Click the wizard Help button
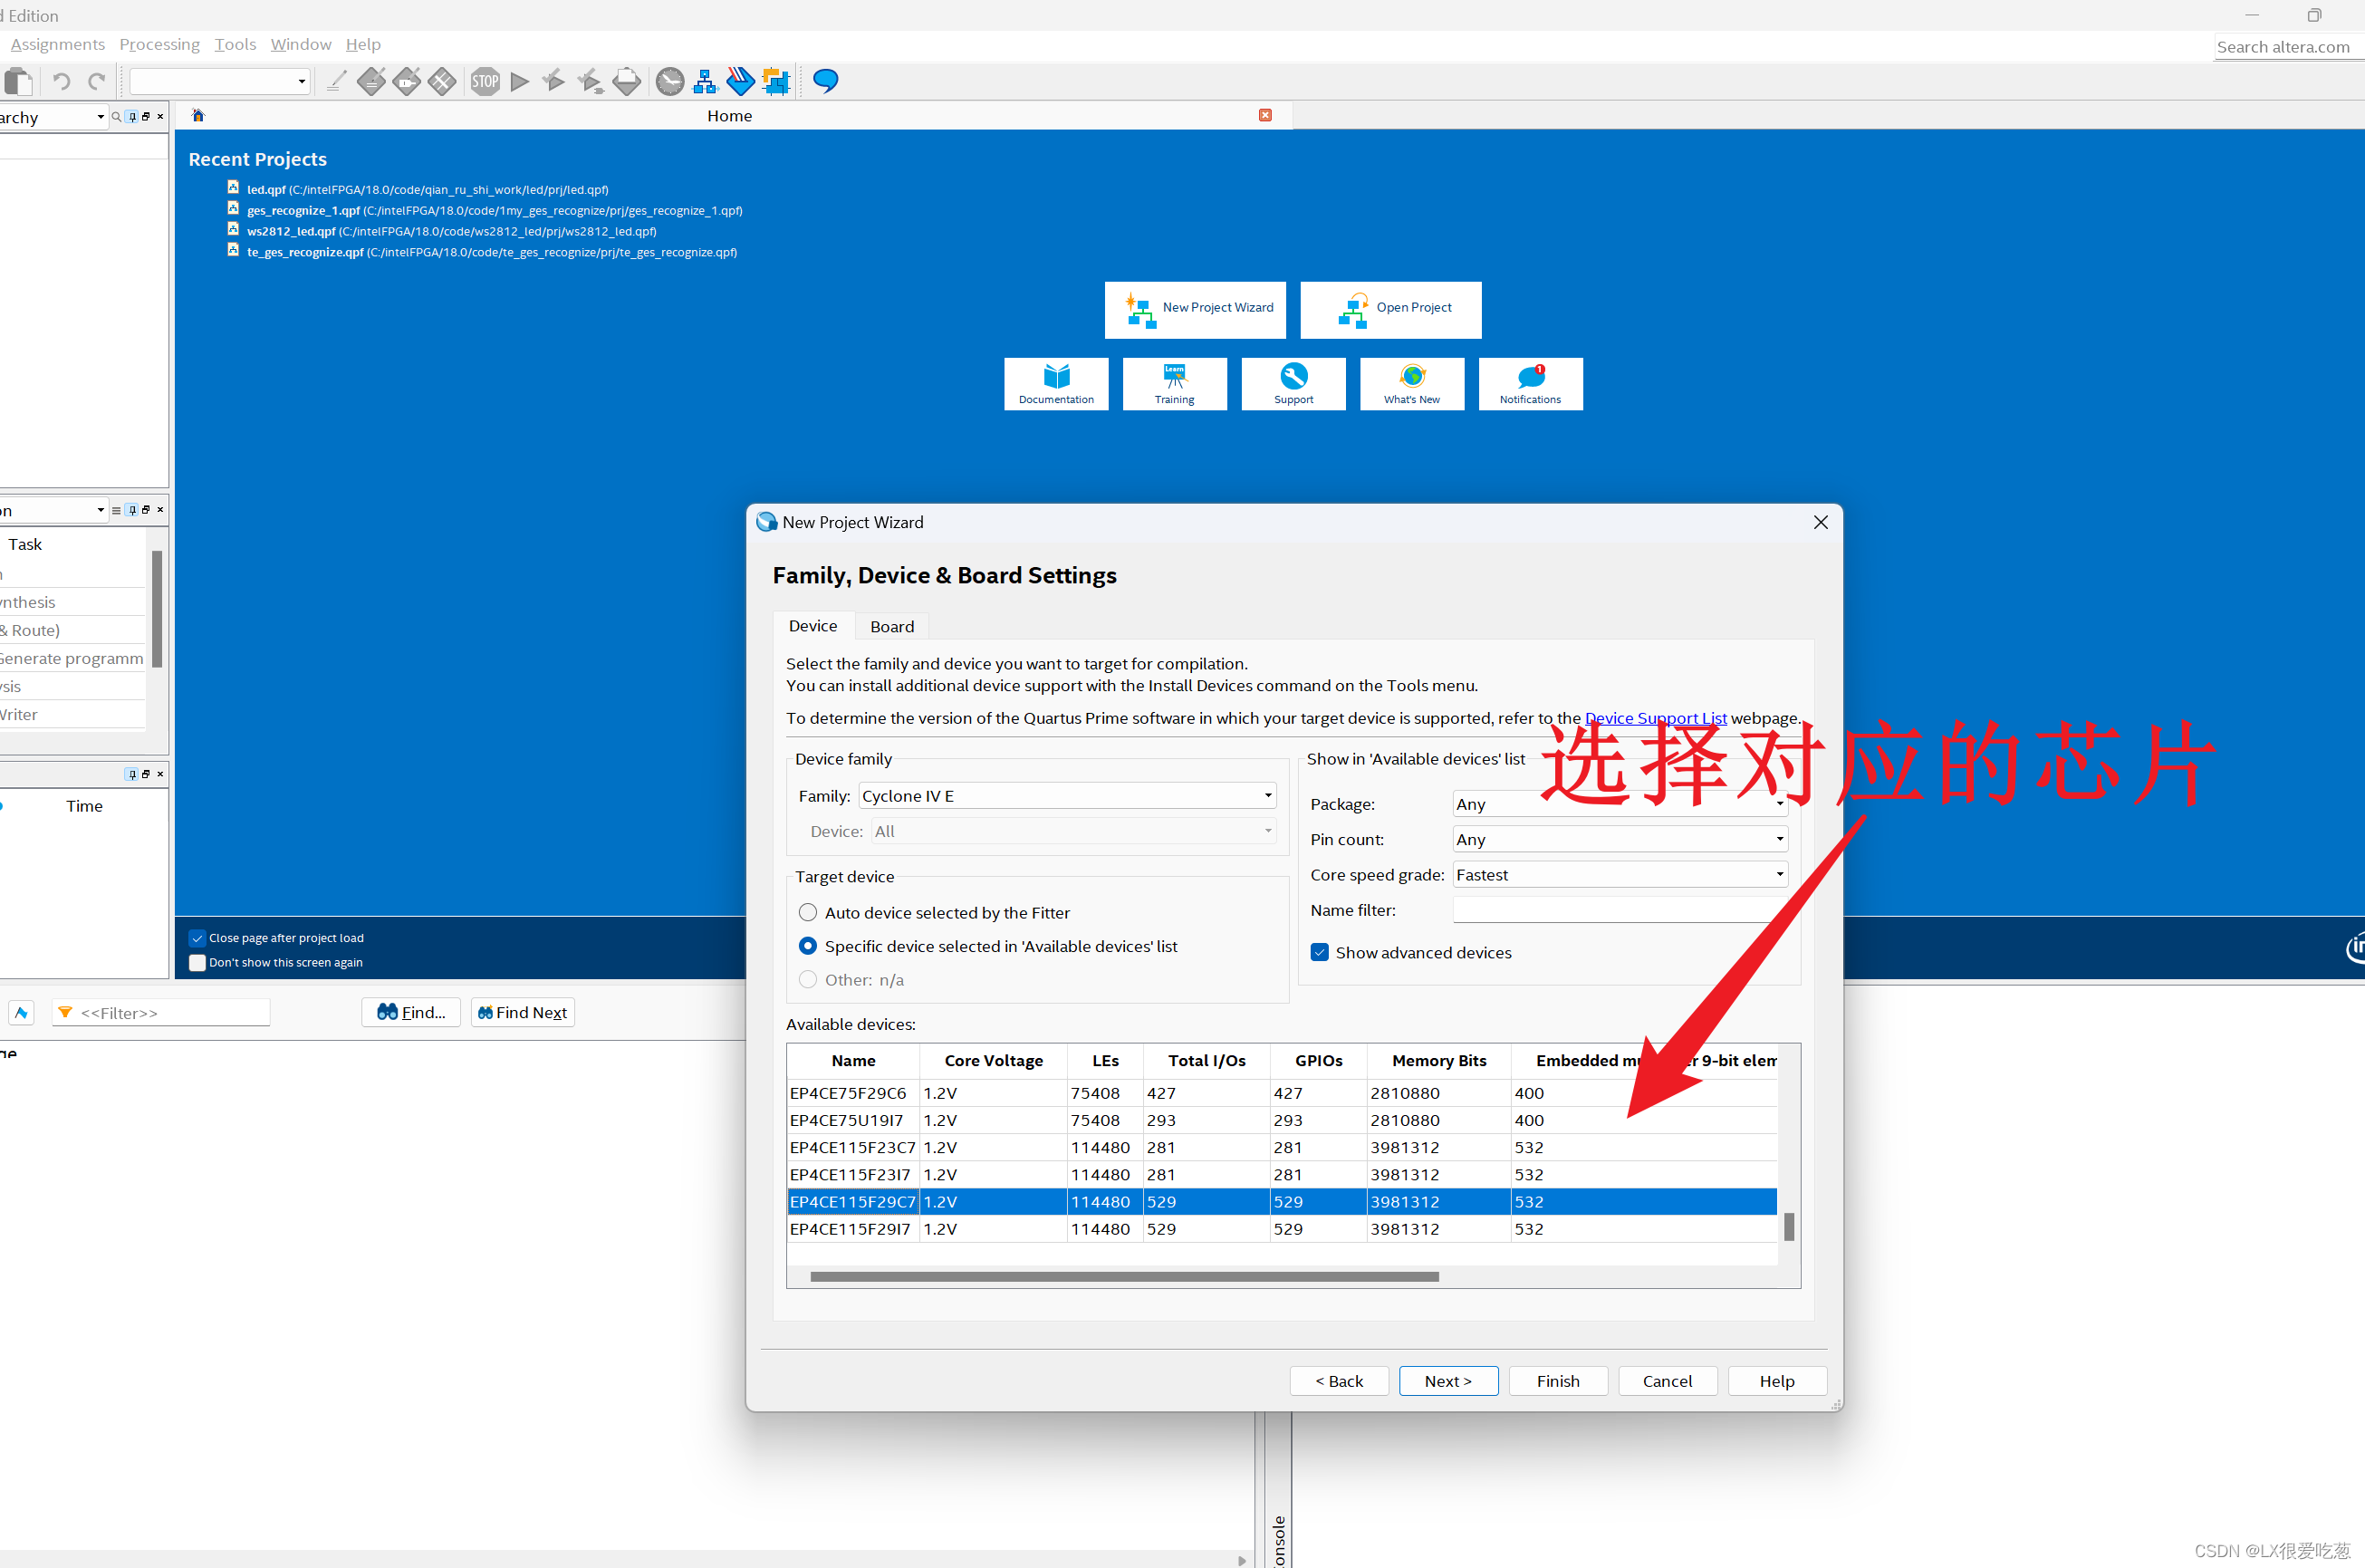This screenshot has height=1568, width=2365. pos(1777,1381)
